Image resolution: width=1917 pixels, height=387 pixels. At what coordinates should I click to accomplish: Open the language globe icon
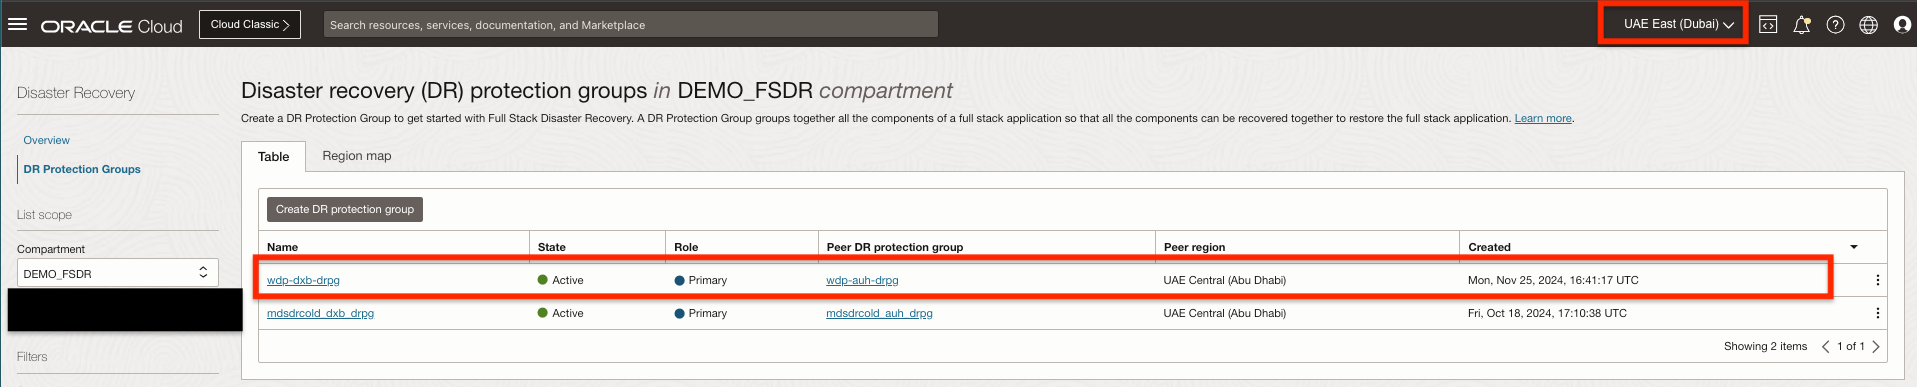(1868, 25)
